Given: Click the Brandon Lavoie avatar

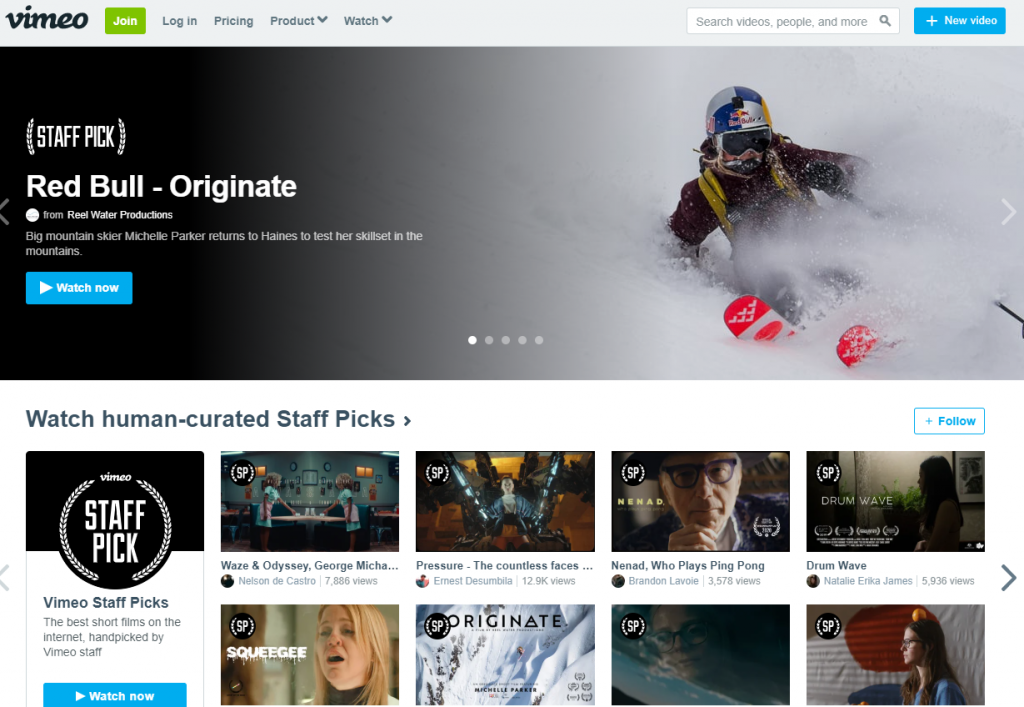Looking at the screenshot, I should pyautogui.click(x=618, y=581).
